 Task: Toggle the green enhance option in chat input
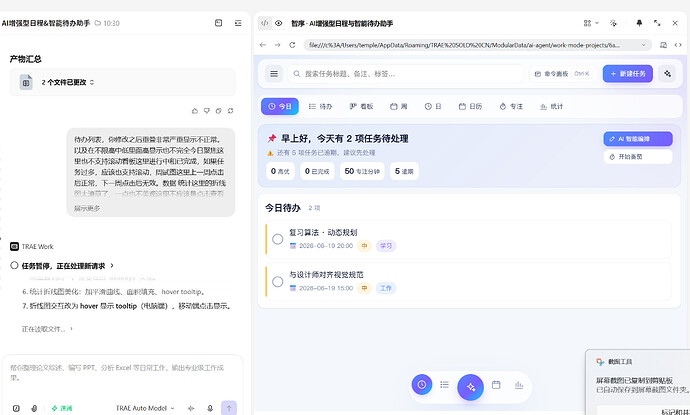62,408
